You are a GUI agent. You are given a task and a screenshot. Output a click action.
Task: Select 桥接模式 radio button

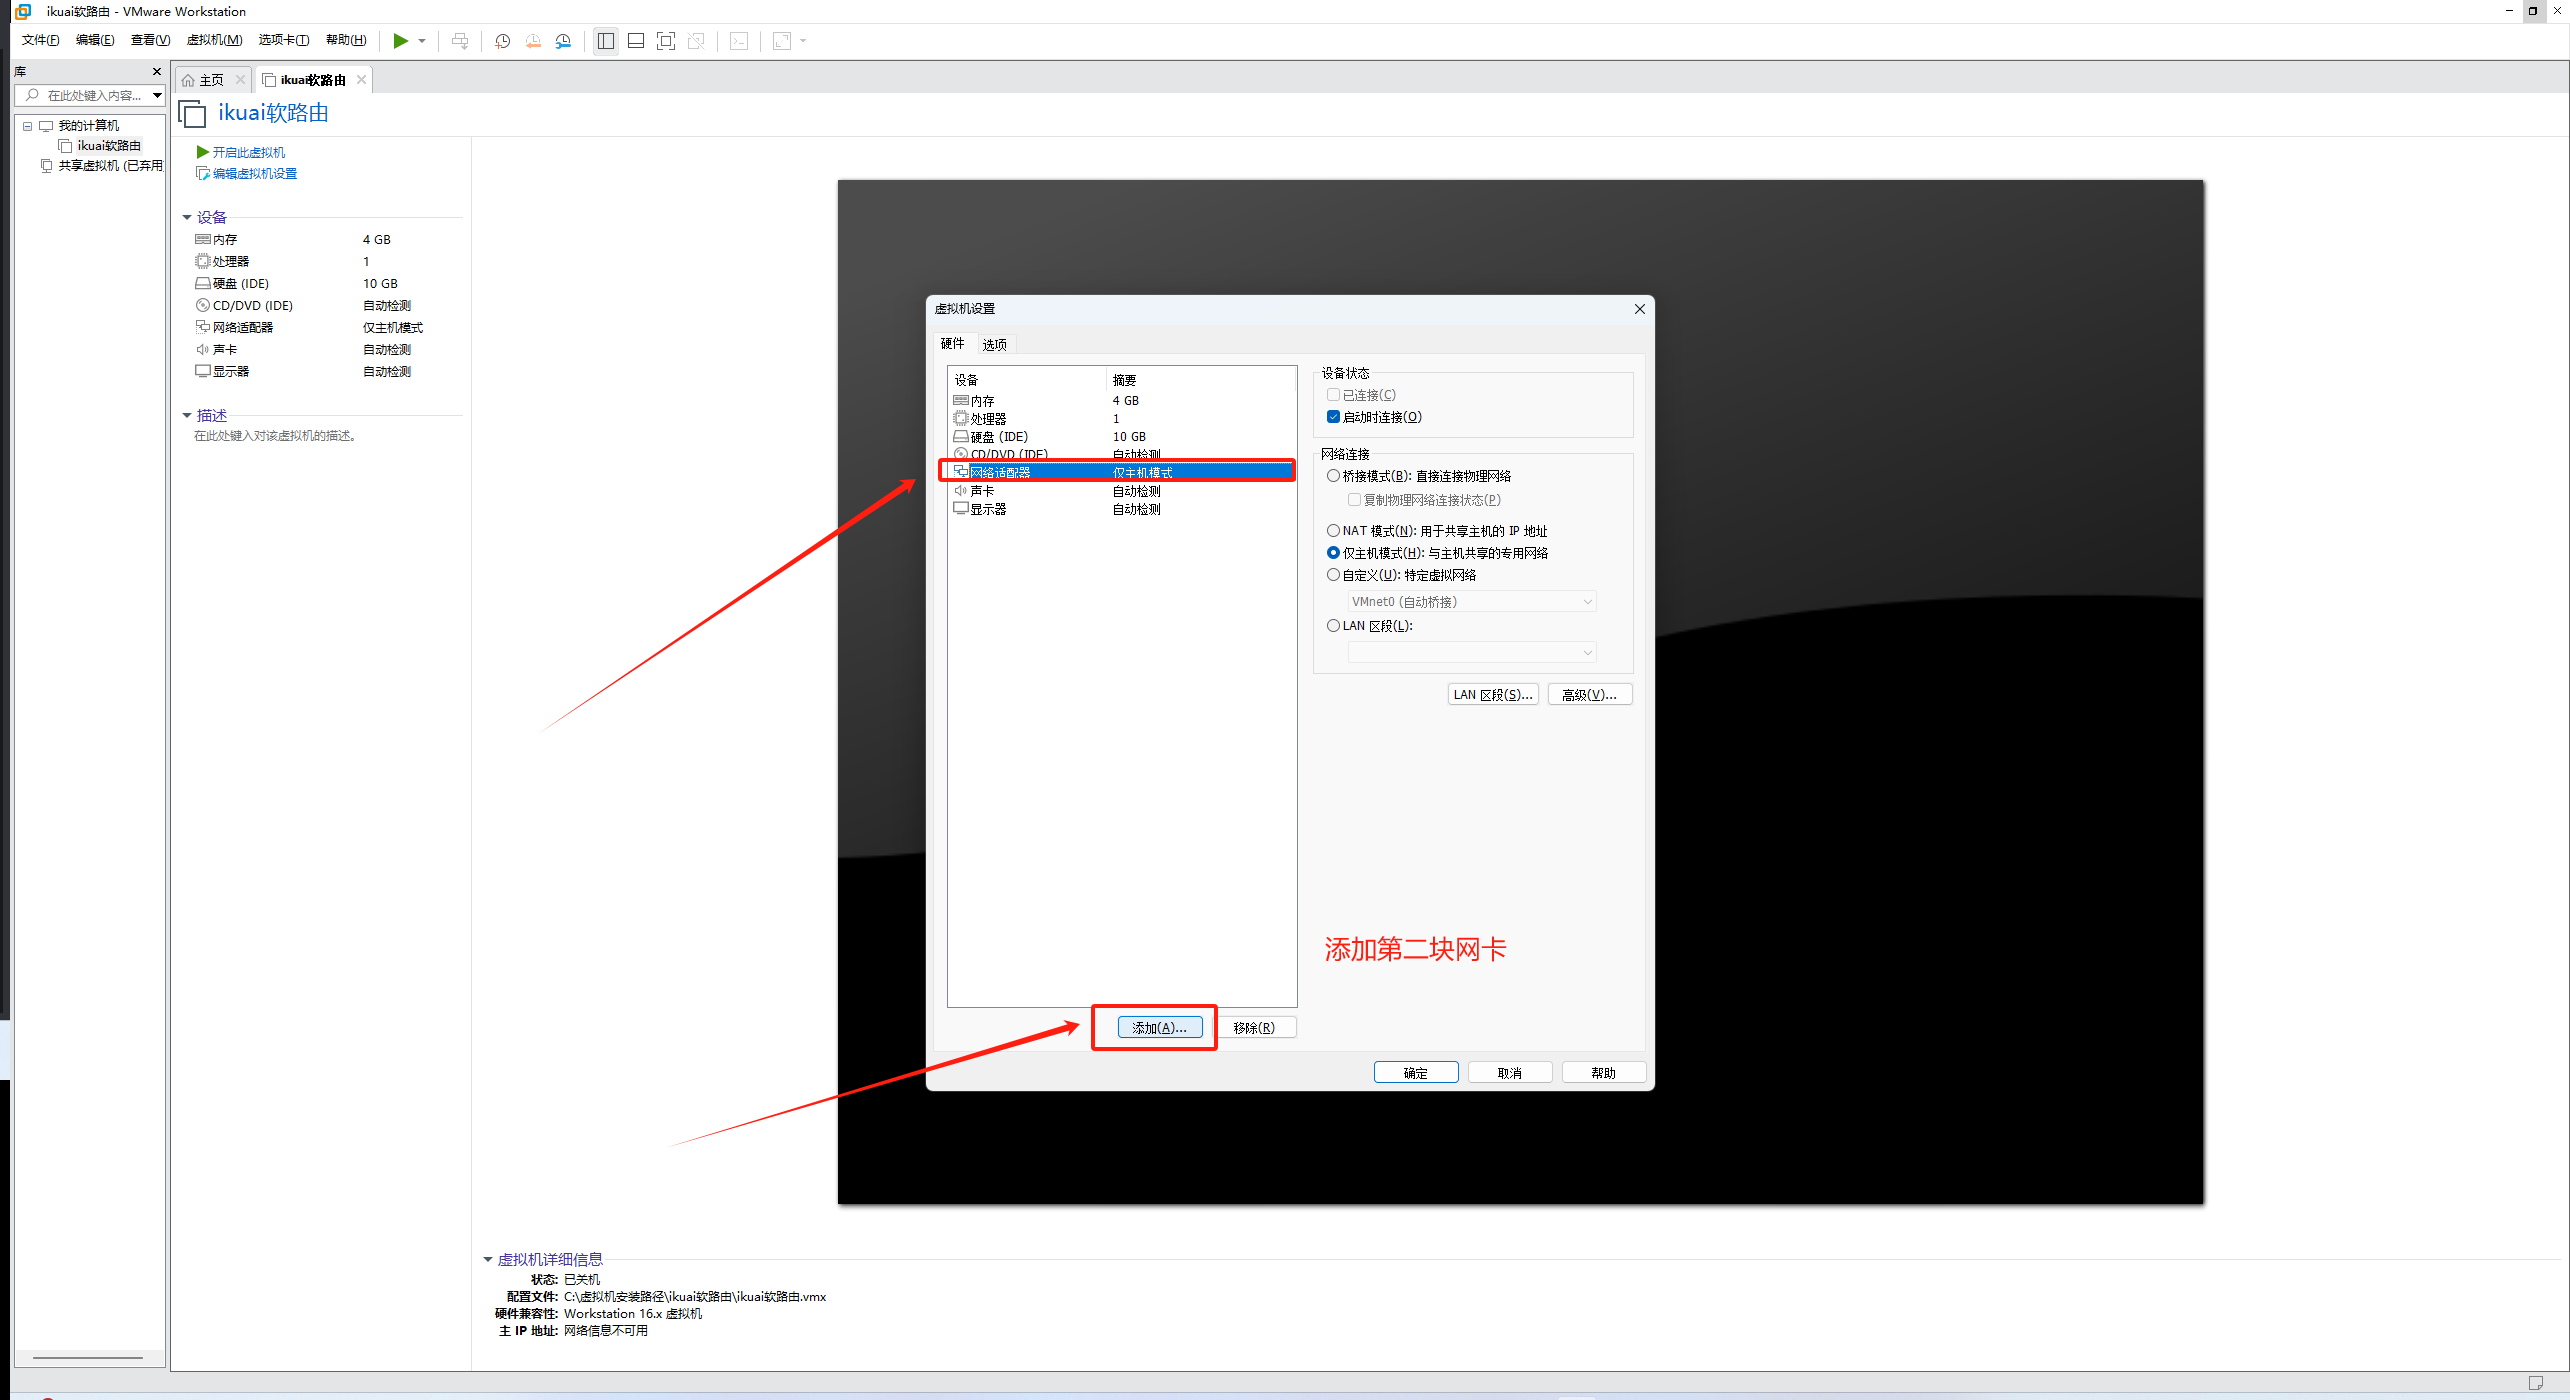(1333, 476)
